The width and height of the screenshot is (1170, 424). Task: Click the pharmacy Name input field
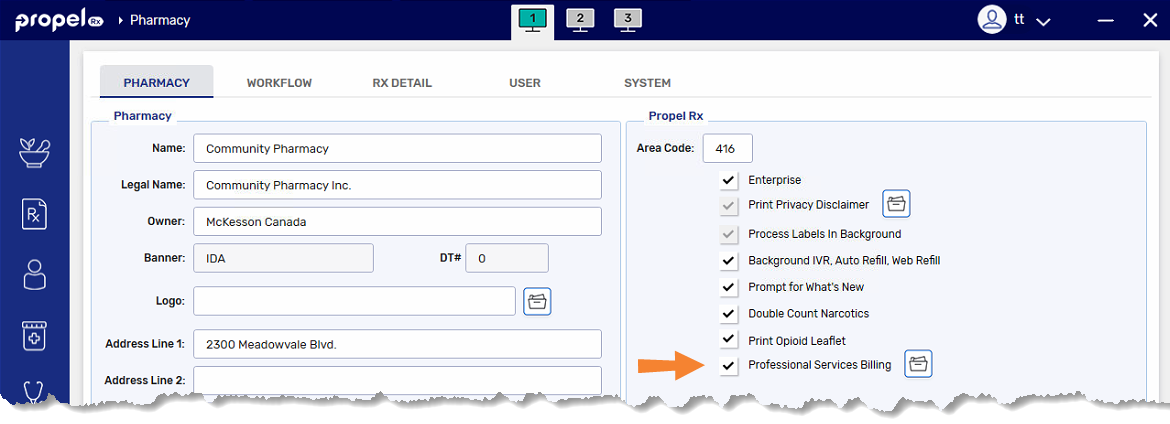pyautogui.click(x=397, y=148)
